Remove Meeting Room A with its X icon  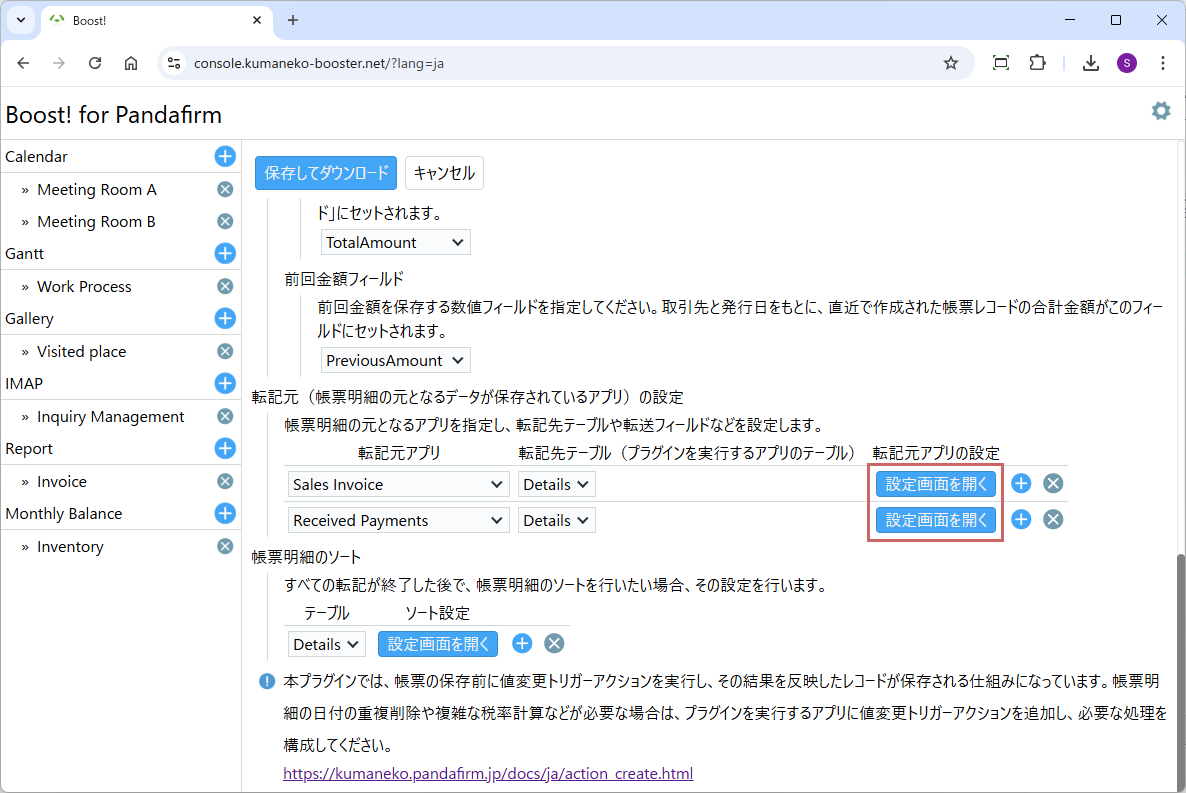coord(225,189)
